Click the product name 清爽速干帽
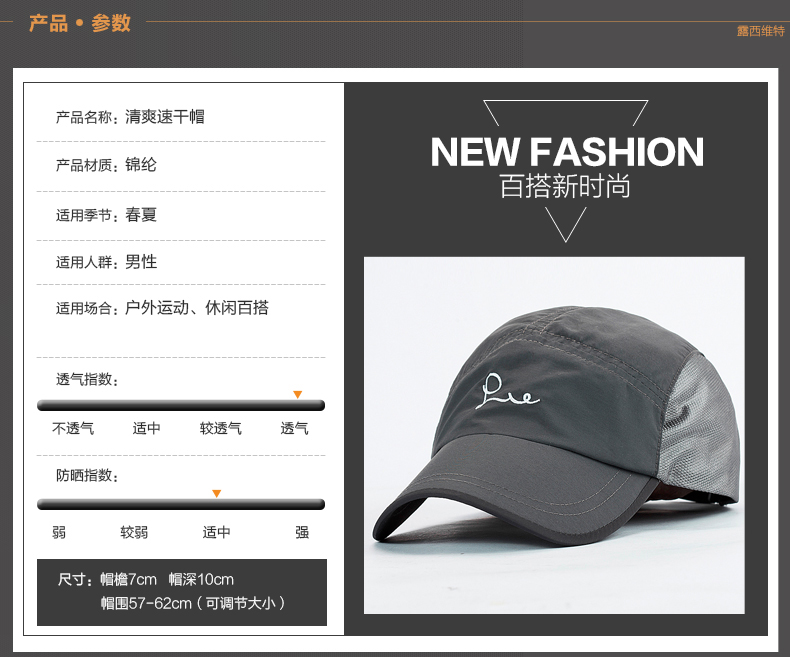The image size is (790, 657). click(165, 117)
